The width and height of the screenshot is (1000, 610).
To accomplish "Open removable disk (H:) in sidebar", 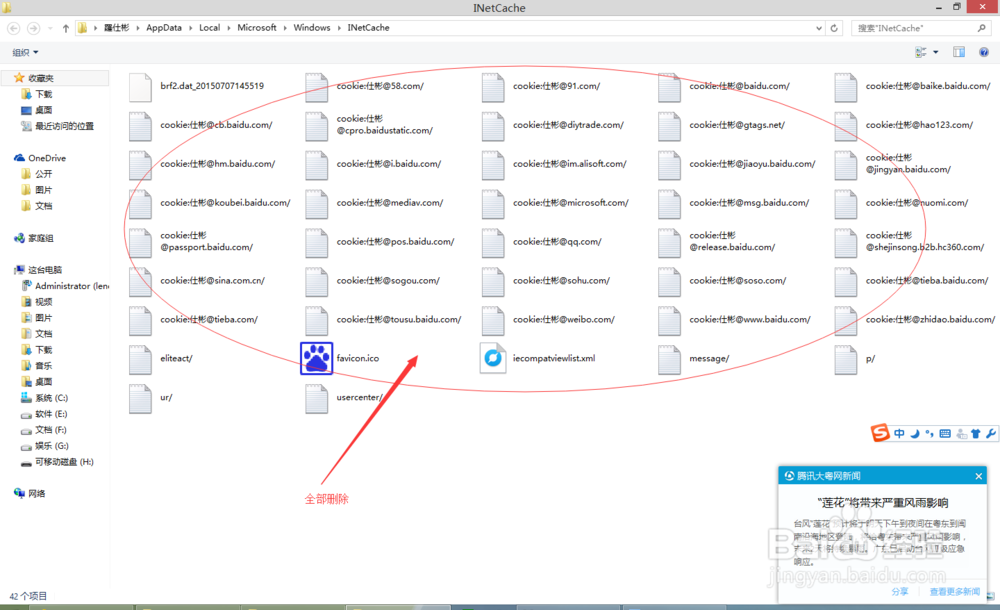I will (x=64, y=461).
